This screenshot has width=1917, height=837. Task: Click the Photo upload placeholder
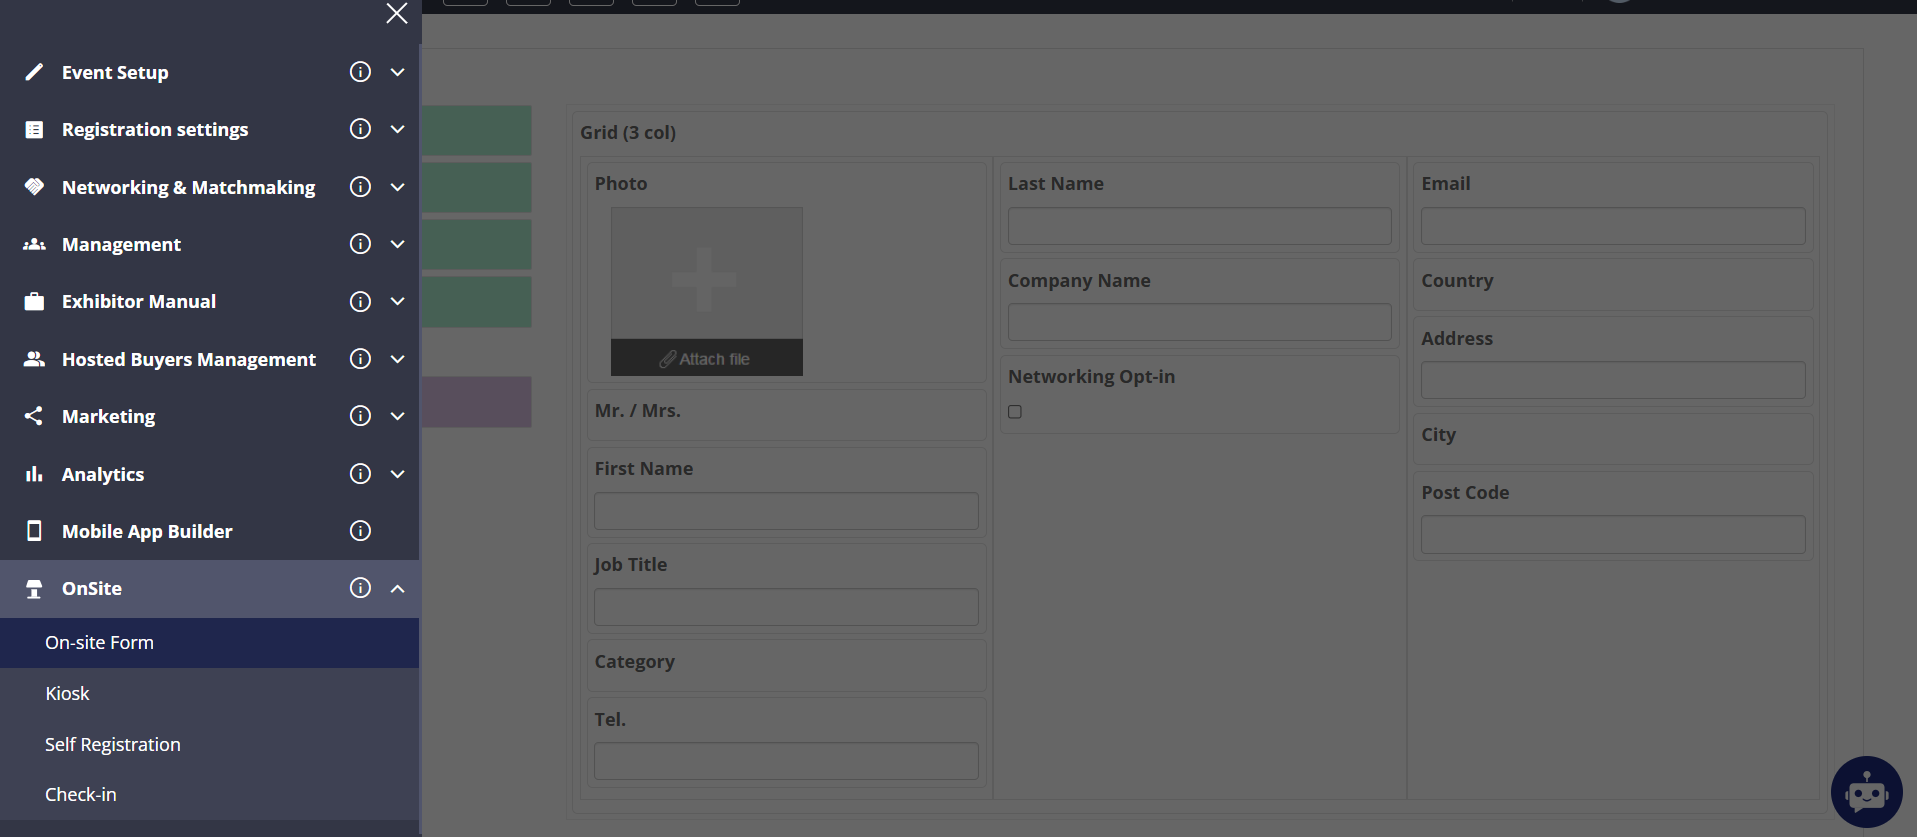tap(706, 274)
